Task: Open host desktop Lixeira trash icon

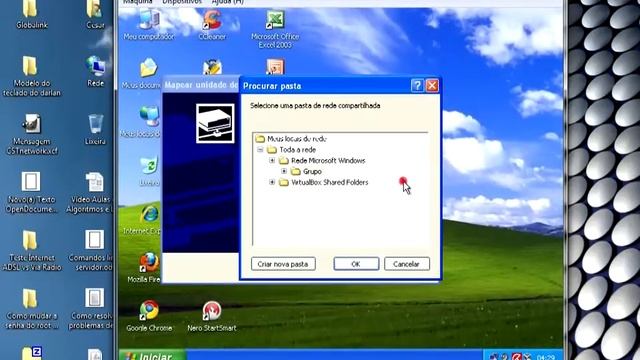Action: (95, 129)
